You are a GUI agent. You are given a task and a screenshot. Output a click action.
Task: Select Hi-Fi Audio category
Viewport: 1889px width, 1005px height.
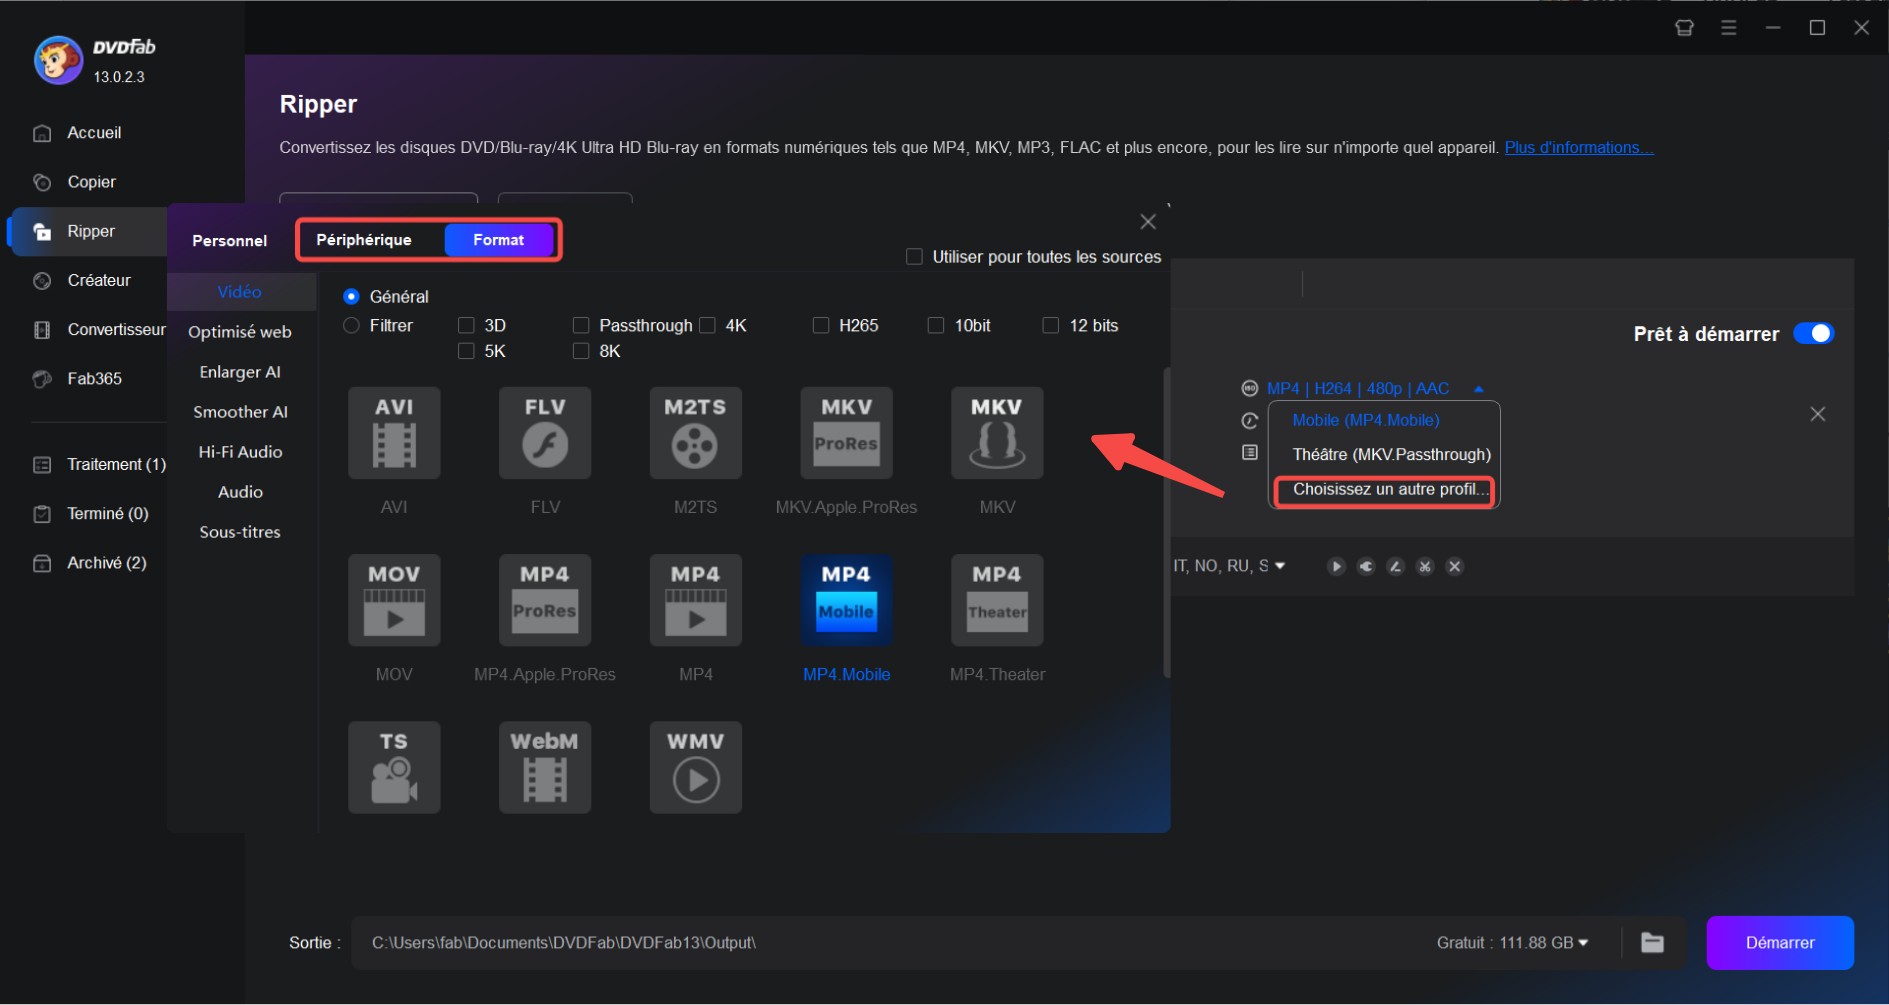(x=240, y=452)
